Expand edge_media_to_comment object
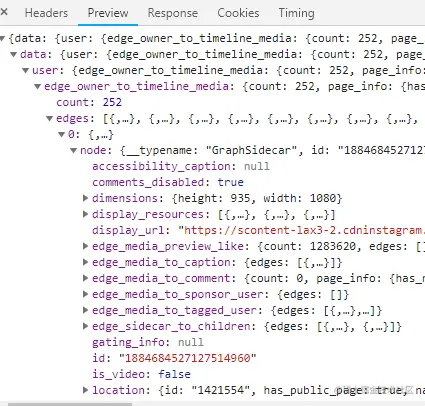The image size is (425, 406). click(86, 278)
